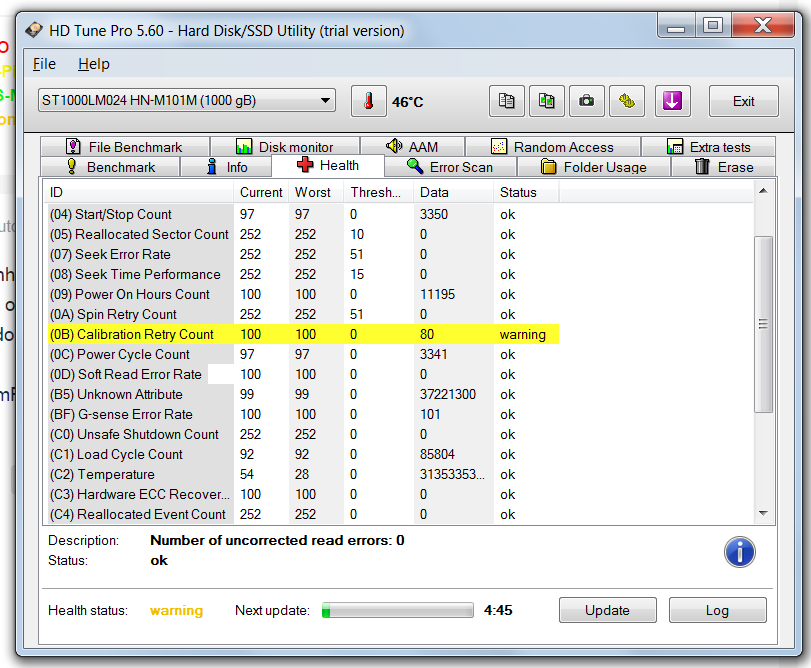
Task: Click the copy text to clipboard icon
Action: 507,101
